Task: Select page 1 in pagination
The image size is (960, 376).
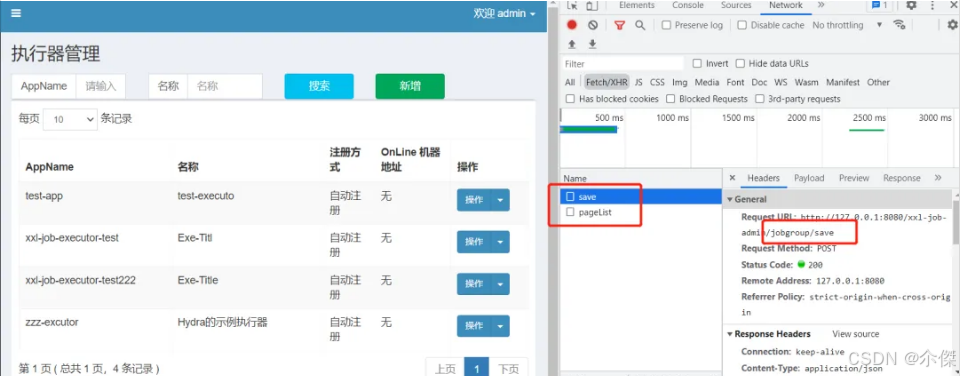Action: (x=477, y=367)
